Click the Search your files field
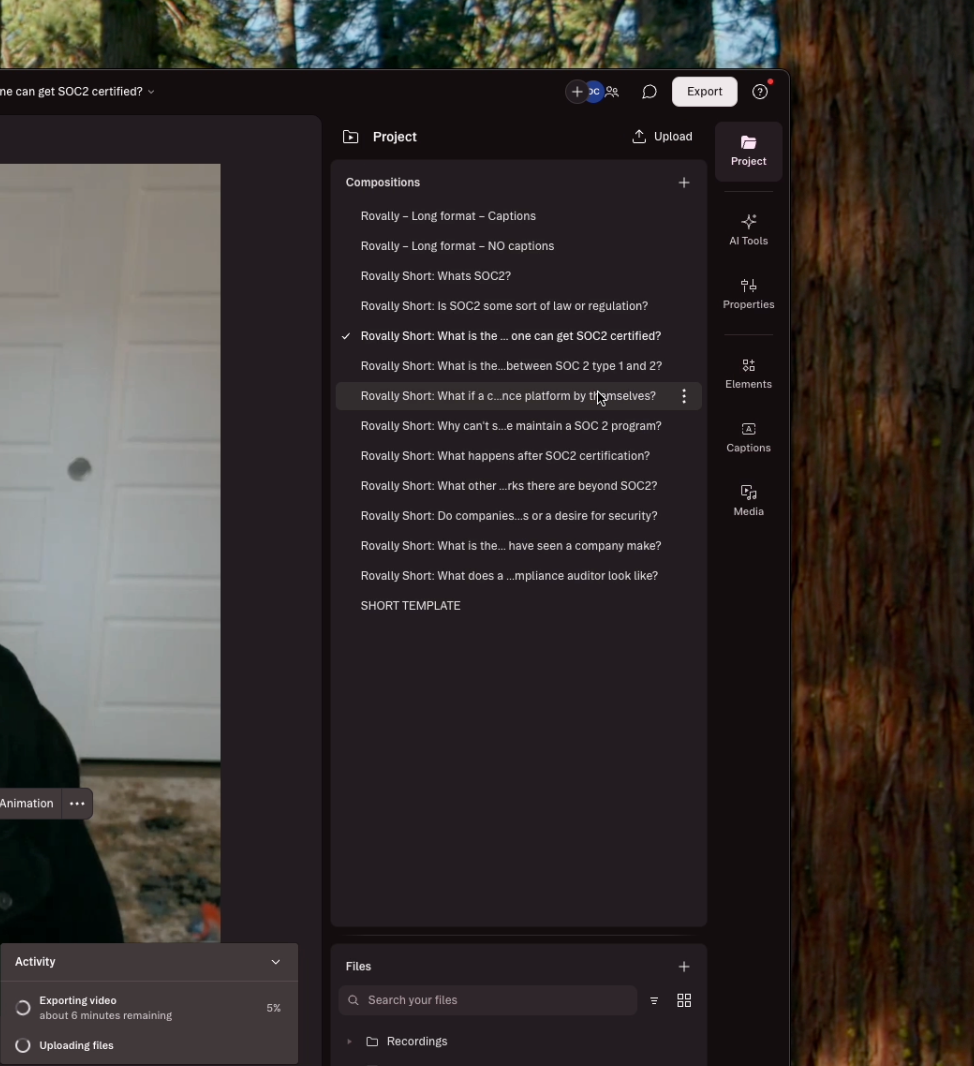The height and width of the screenshot is (1066, 974). click(487, 1000)
